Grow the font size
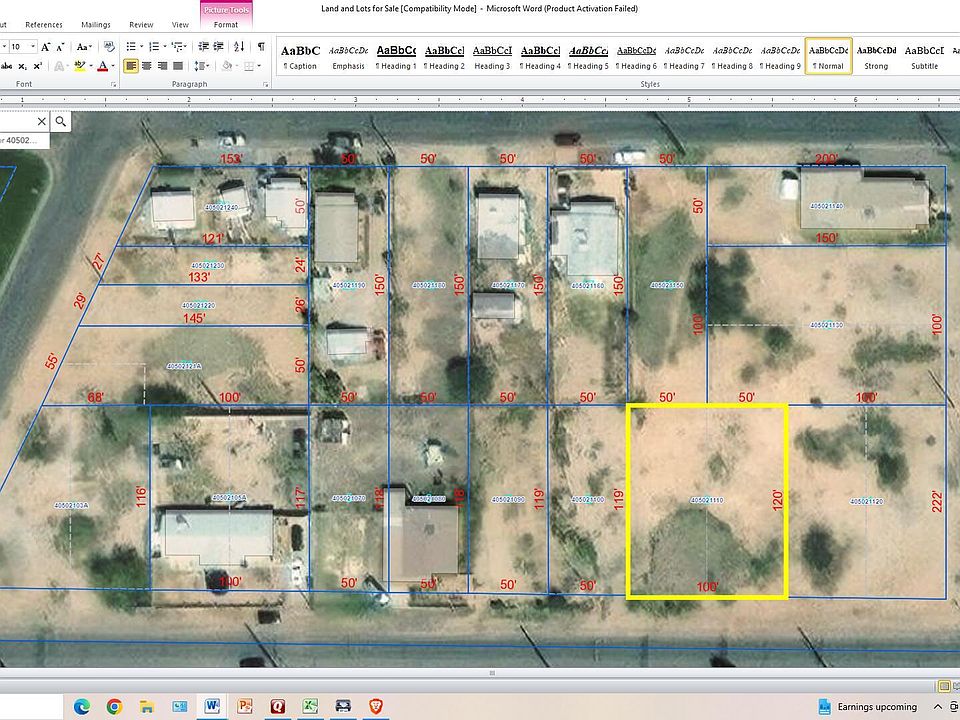Viewport: 960px width, 720px height. point(46,47)
